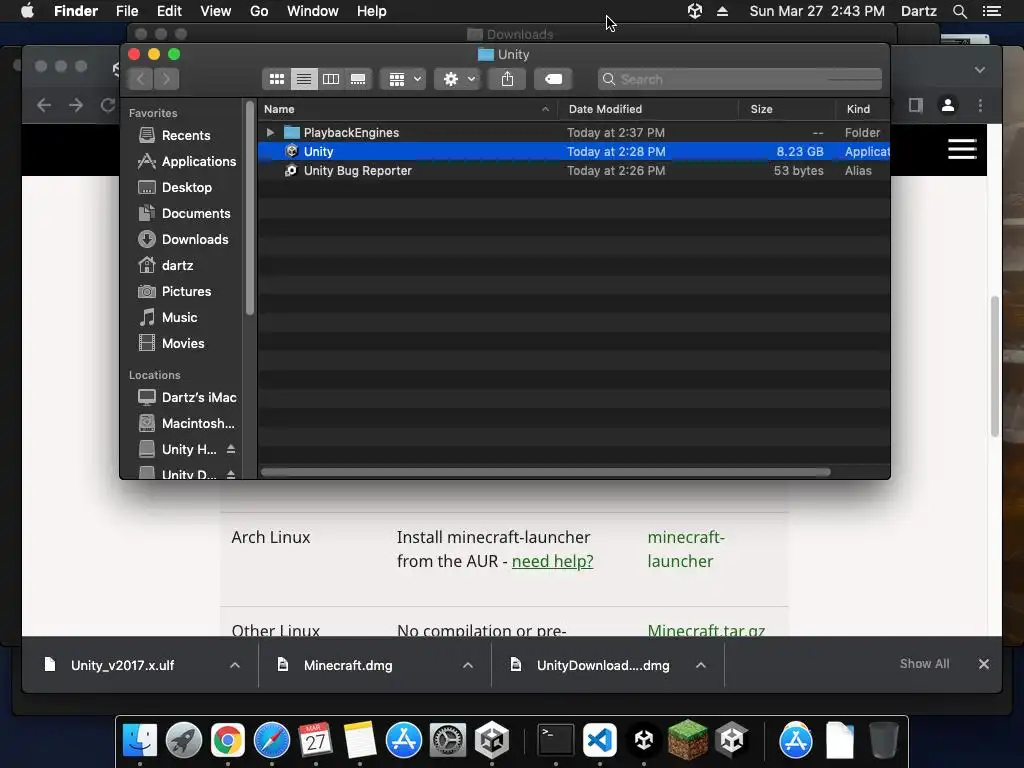
Task: Go forward in Unity Finder window
Action: pyautogui.click(x=167, y=79)
